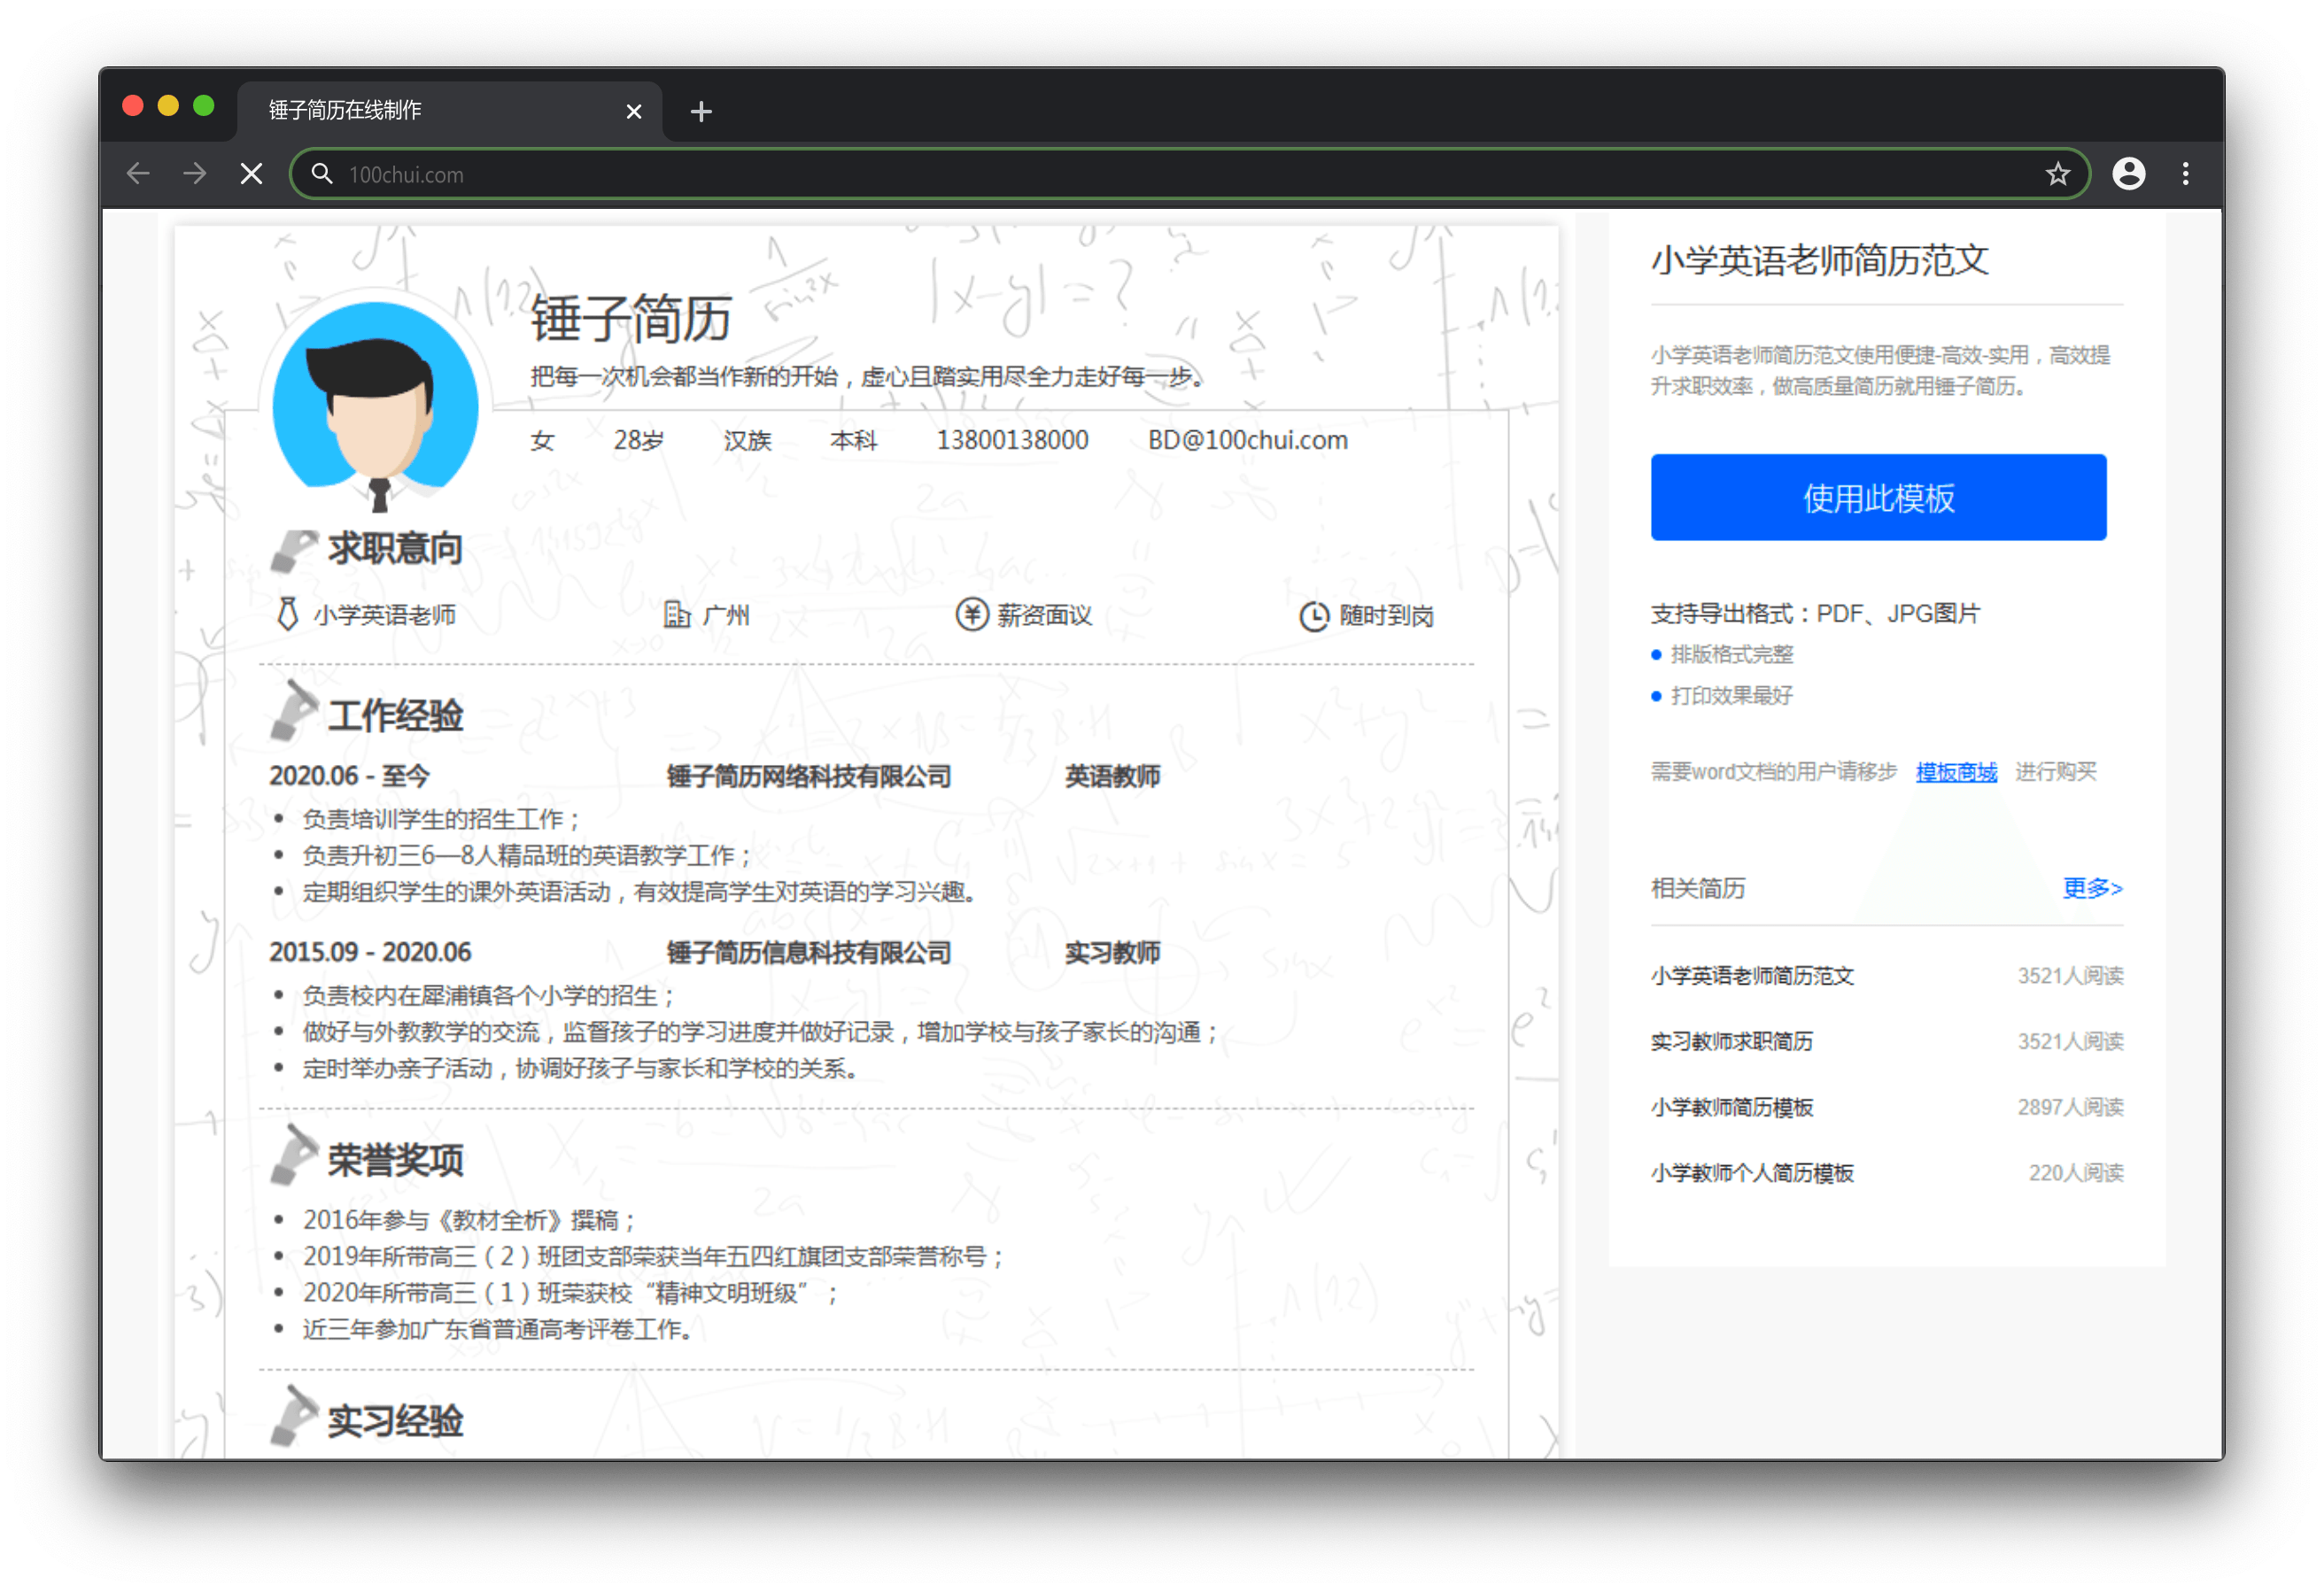Image resolution: width=2324 pixels, height=1592 pixels.
Task: Click the 100chui.com address bar
Action: (x=1190, y=174)
